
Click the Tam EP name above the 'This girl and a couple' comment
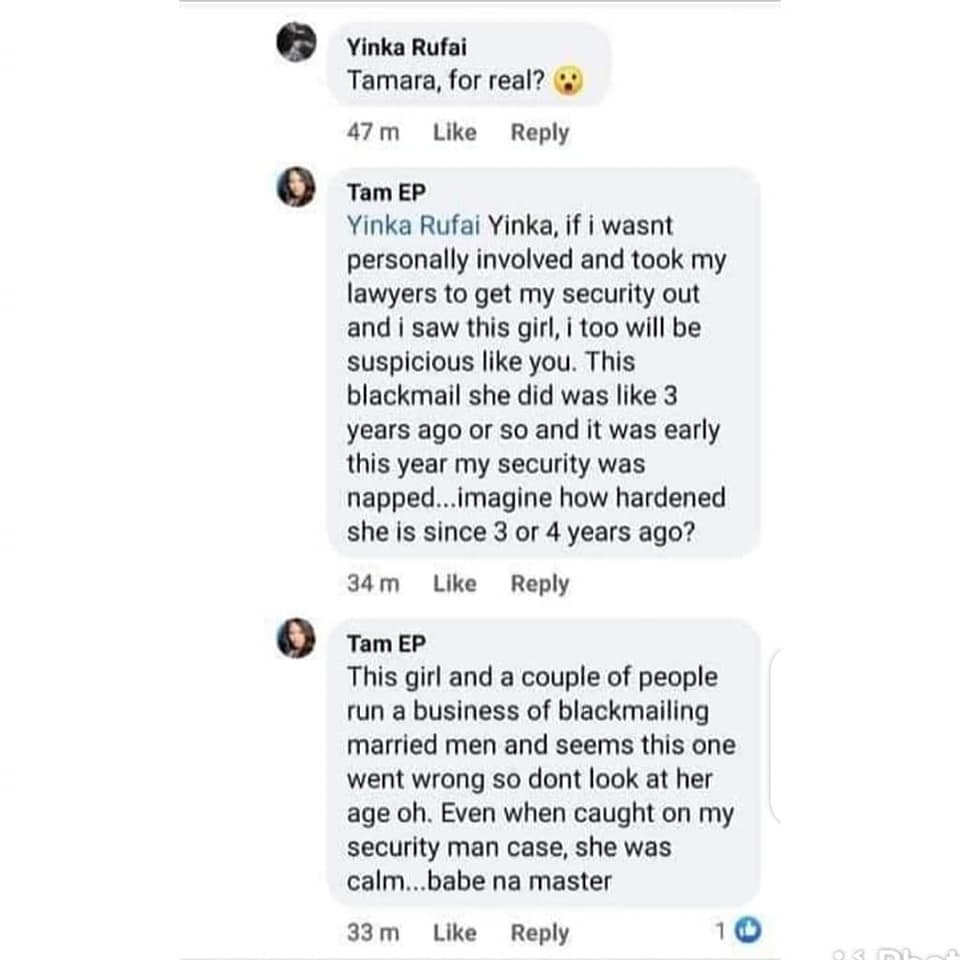point(386,644)
